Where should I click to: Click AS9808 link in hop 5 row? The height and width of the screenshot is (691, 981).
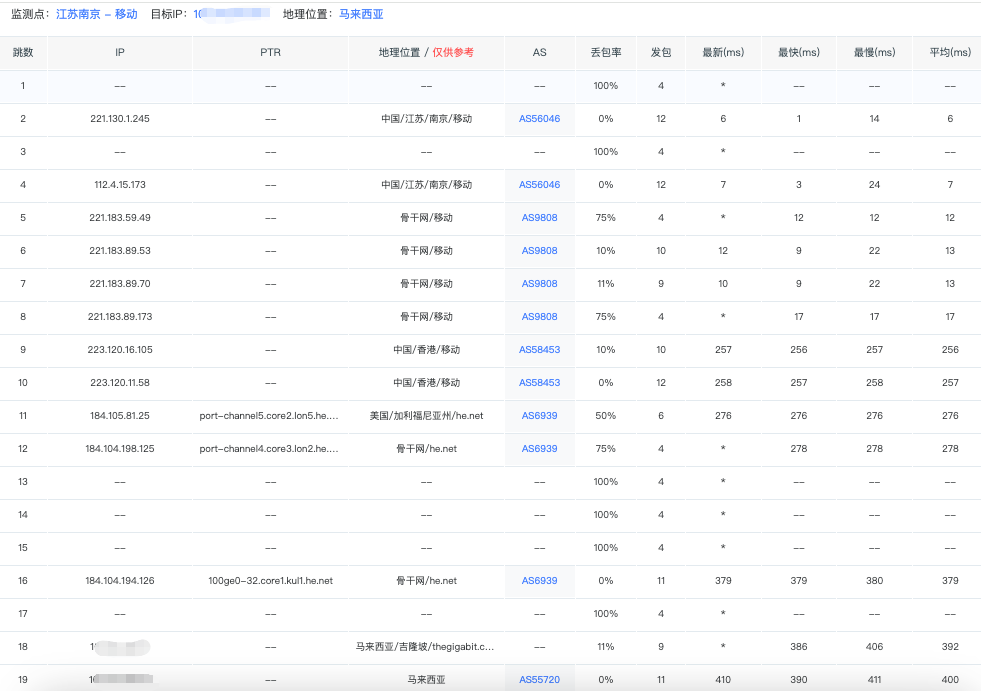pos(539,218)
